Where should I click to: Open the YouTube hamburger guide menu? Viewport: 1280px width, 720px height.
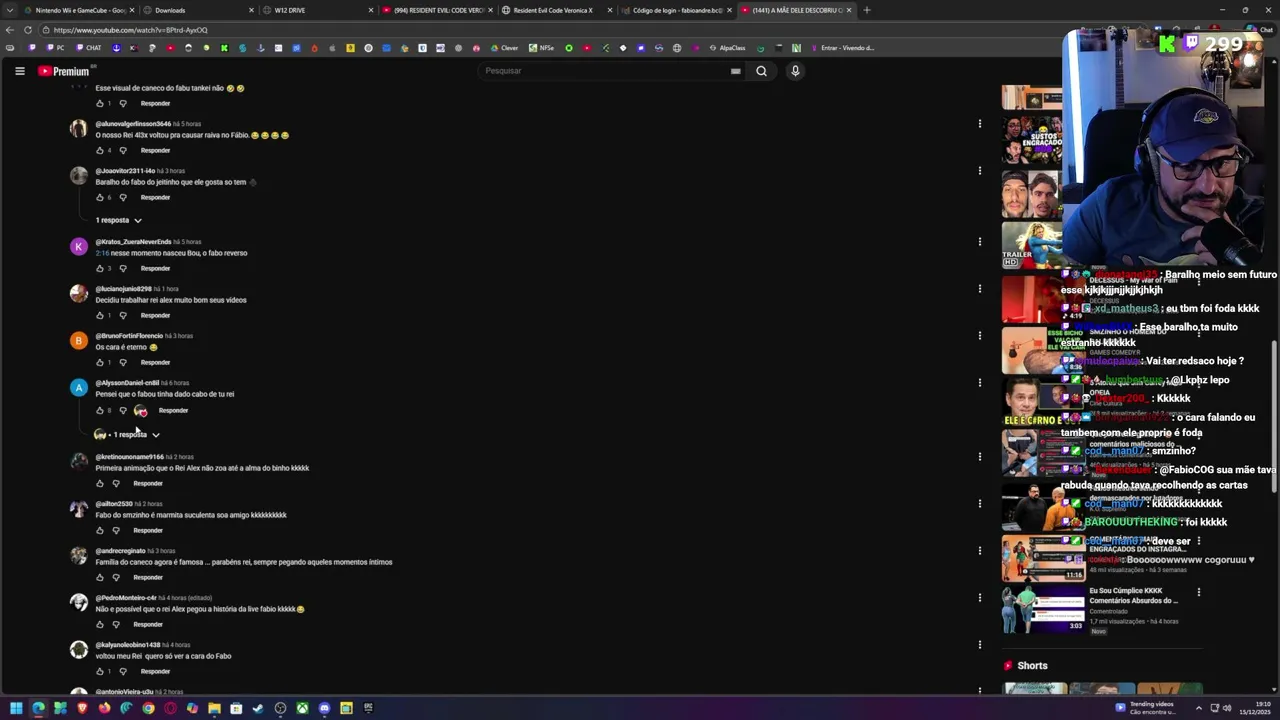click(x=19, y=71)
